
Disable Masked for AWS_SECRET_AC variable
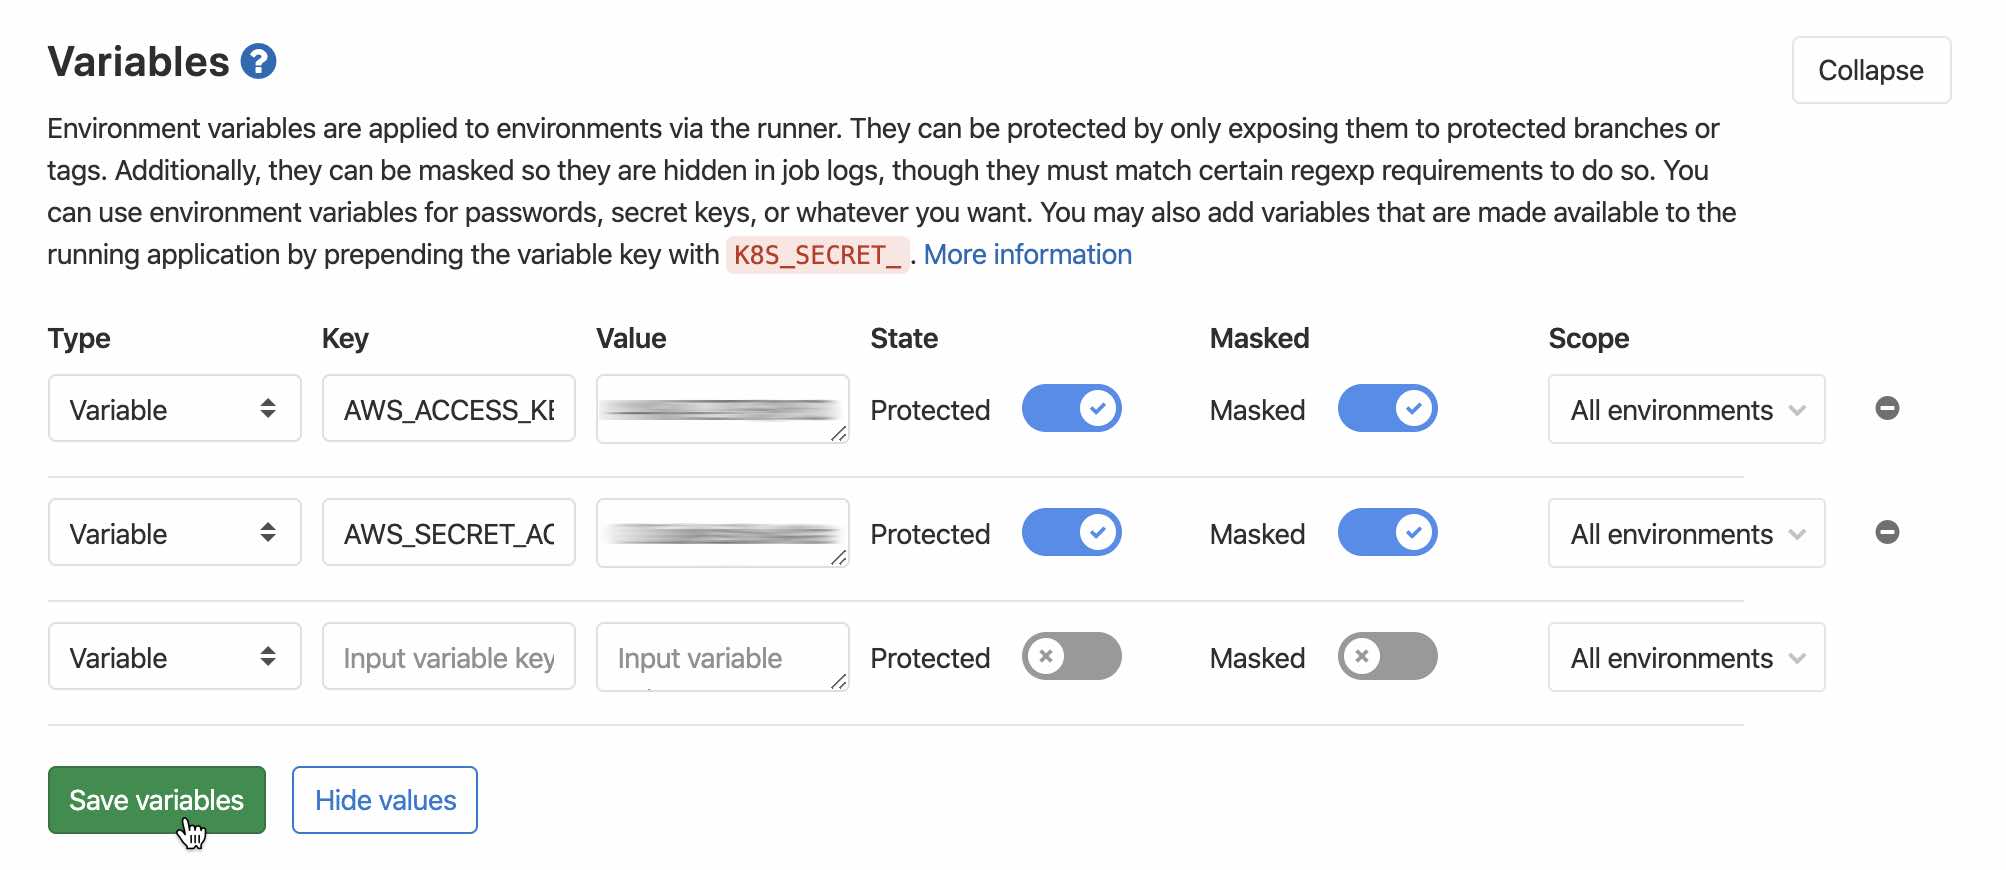1387,532
